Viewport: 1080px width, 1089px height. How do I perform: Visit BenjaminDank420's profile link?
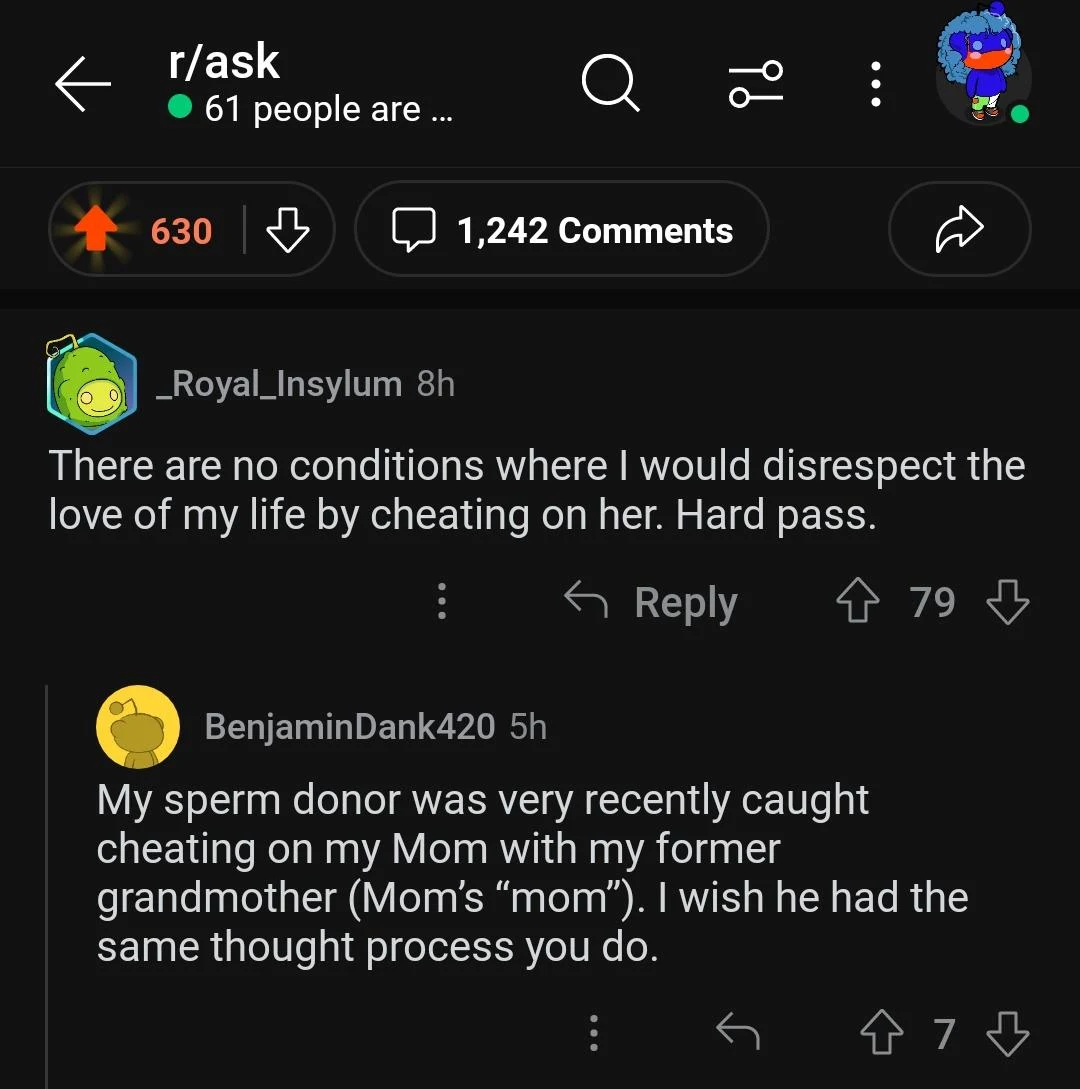pos(349,727)
